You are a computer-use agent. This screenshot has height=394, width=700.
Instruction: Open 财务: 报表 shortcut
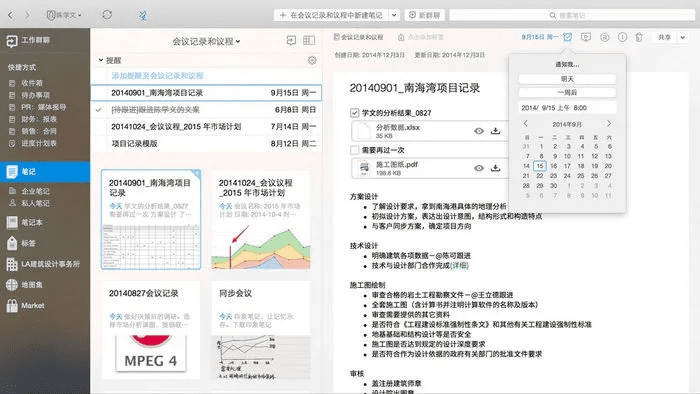[x=33, y=119]
